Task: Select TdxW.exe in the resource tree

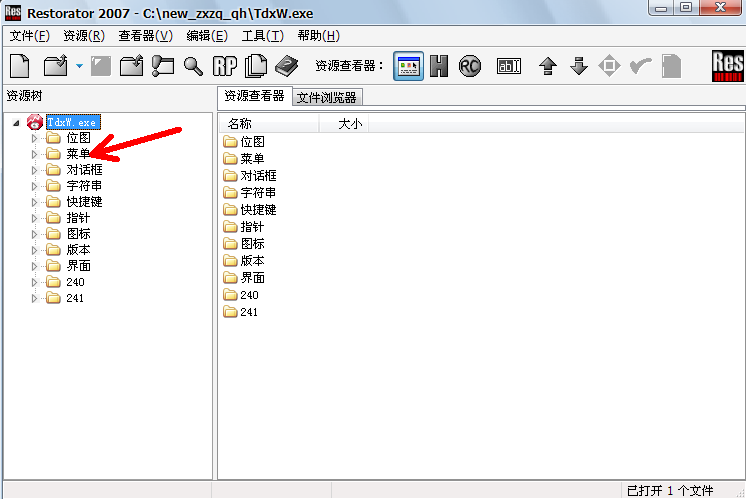Action: tap(73, 122)
